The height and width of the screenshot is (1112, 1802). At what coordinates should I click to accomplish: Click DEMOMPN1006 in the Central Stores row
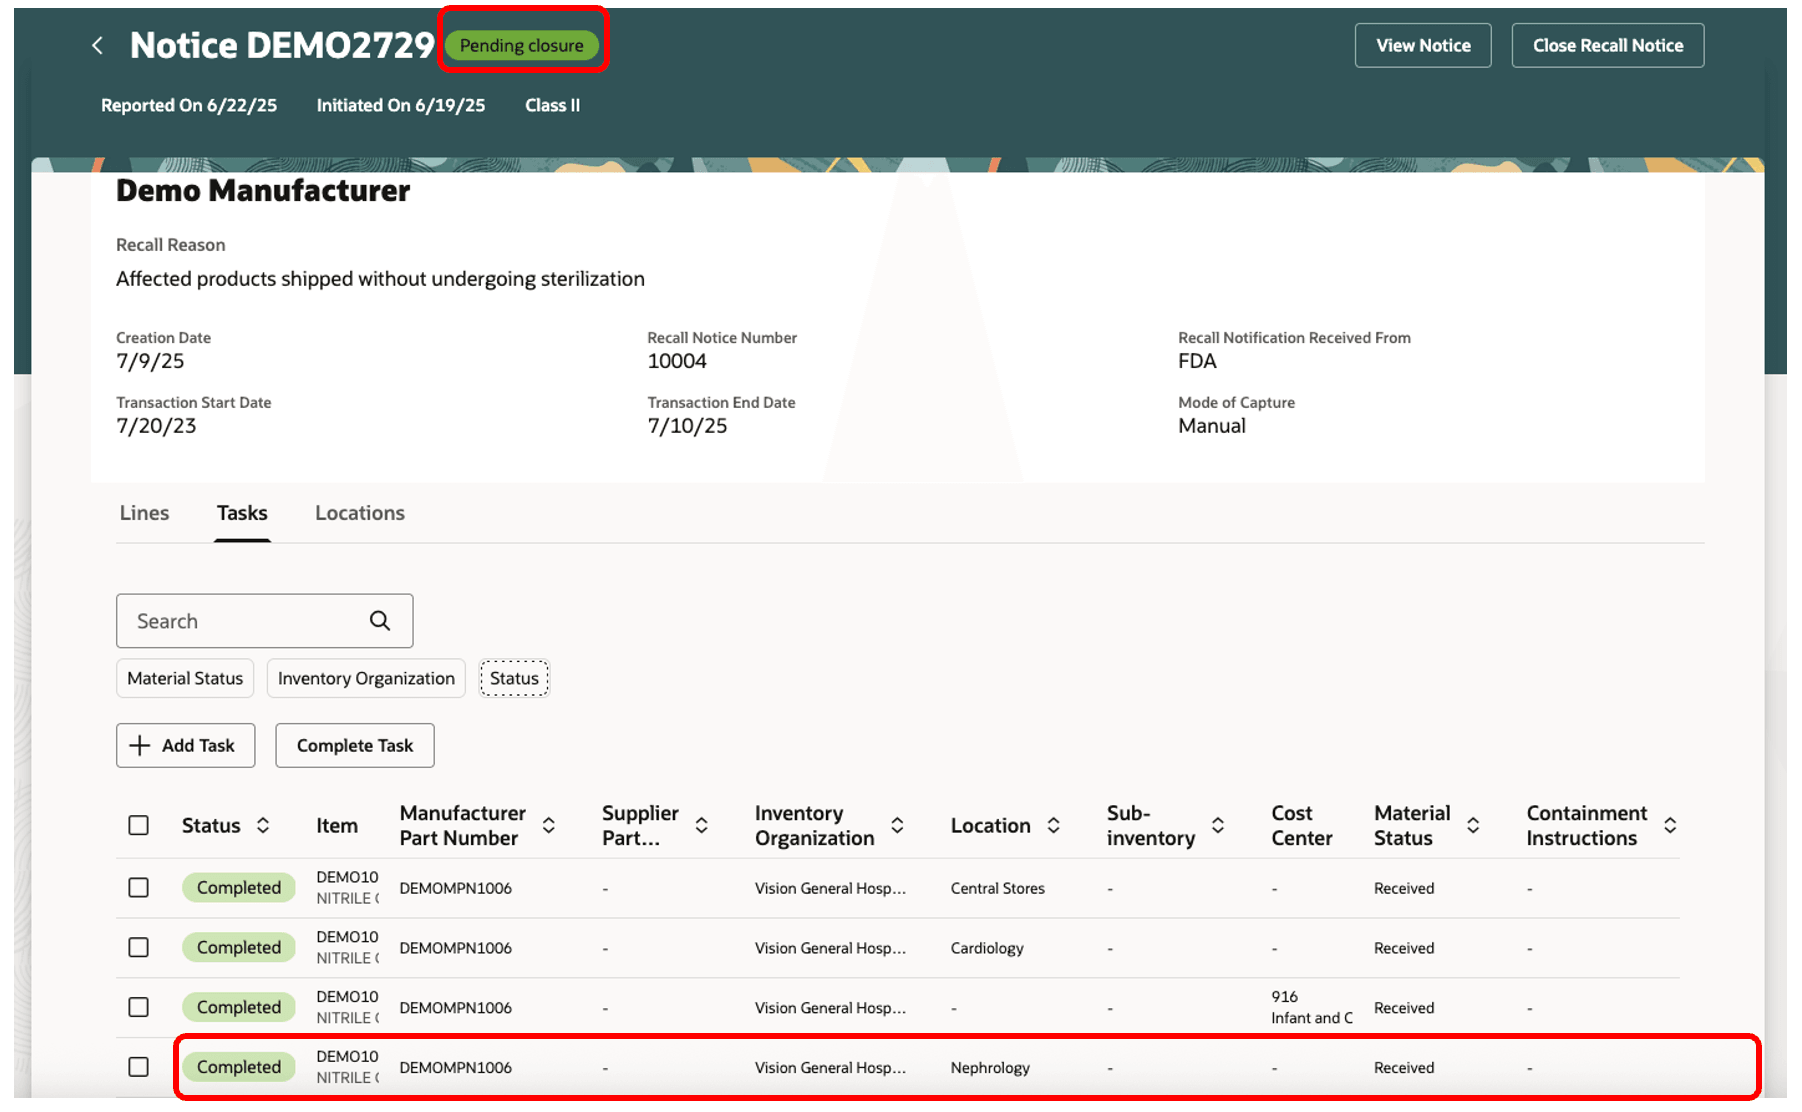tap(456, 888)
